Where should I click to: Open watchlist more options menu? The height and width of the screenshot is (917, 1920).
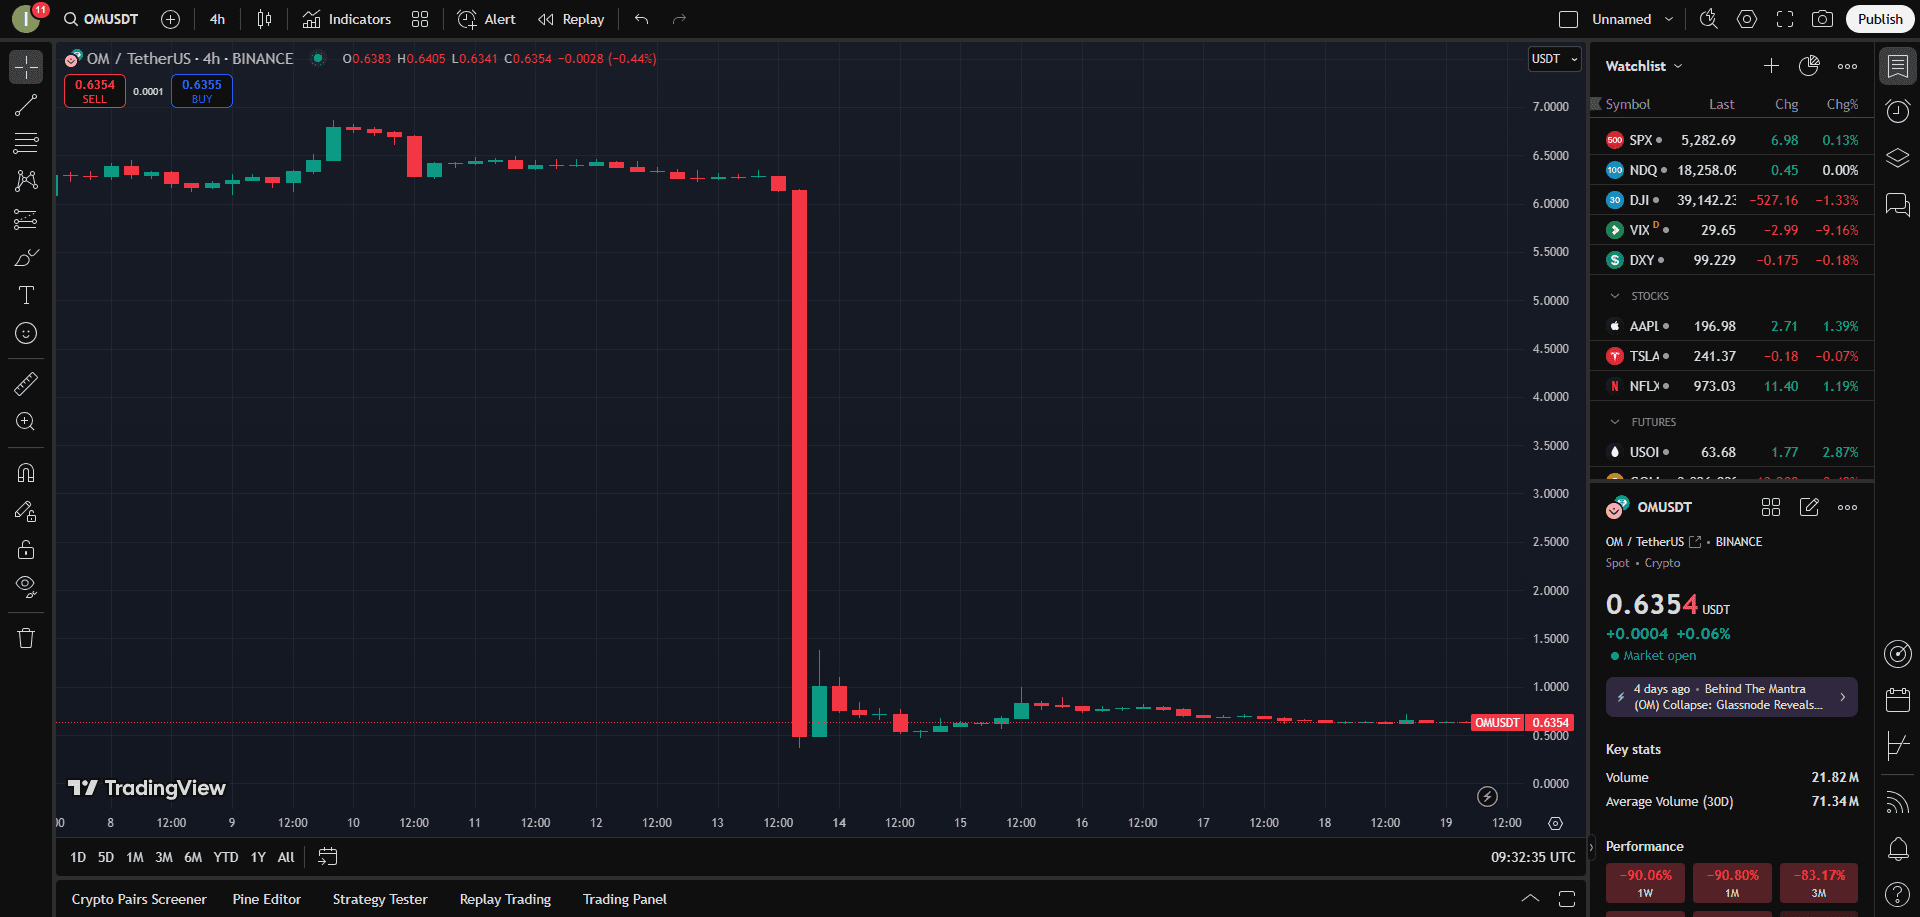tap(1847, 66)
